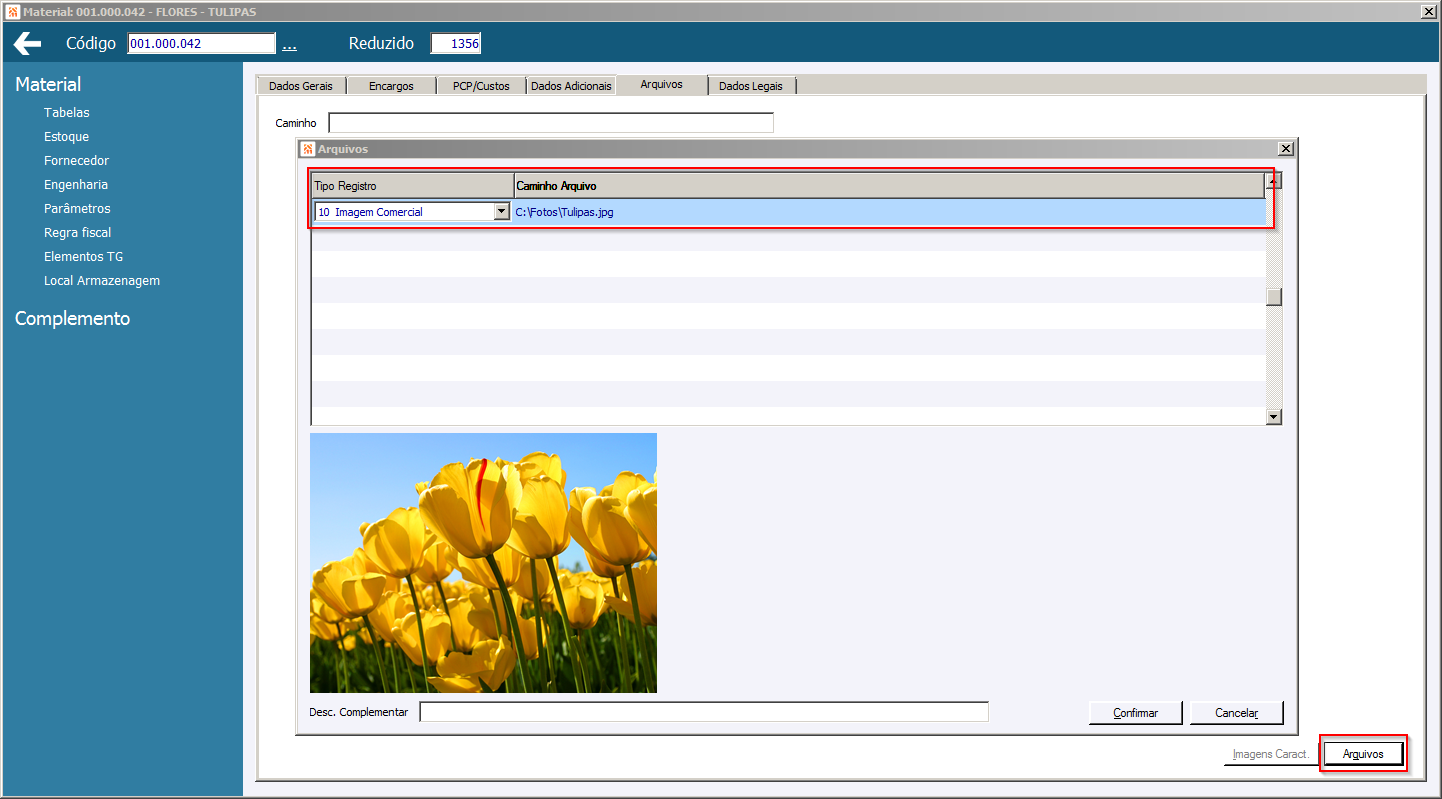Click the Reduzido input field
The height and width of the screenshot is (799, 1442).
tap(456, 43)
